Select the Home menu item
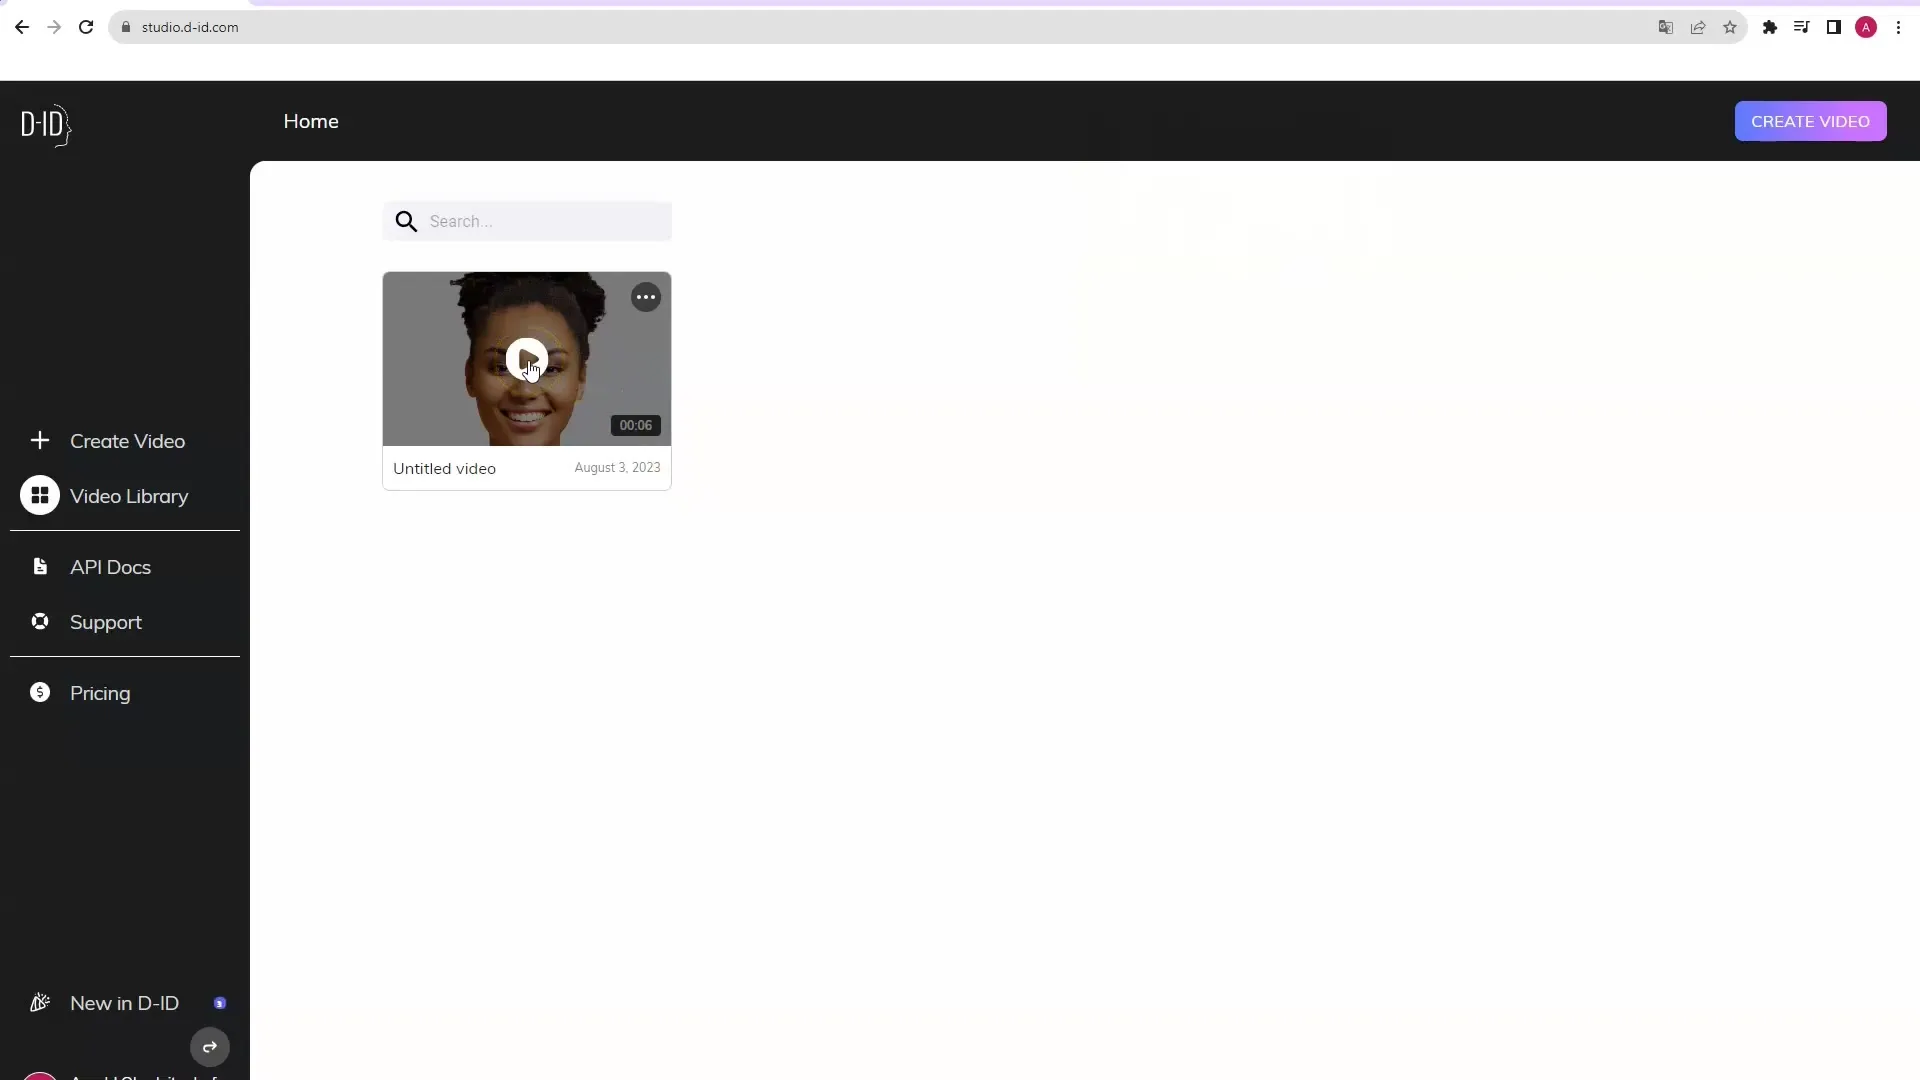Screen dimensions: 1920x1080 pyautogui.click(x=311, y=121)
